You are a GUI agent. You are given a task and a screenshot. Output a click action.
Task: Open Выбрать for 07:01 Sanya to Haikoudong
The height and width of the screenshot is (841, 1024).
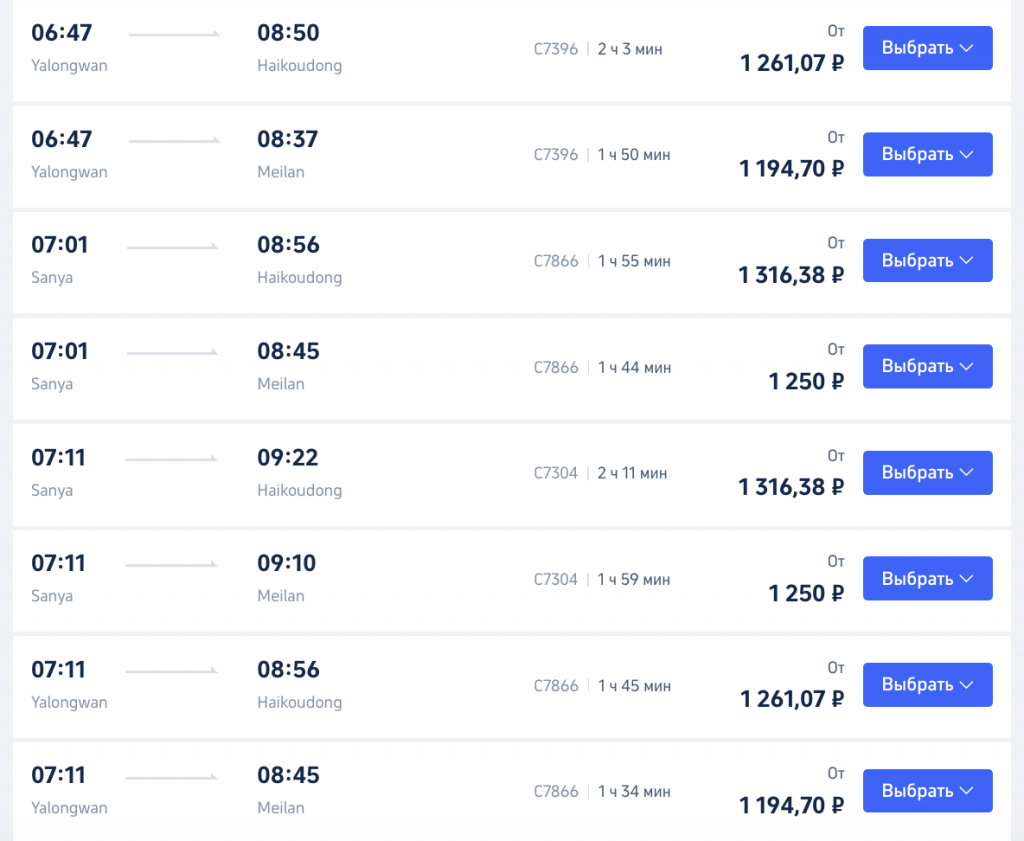coord(927,261)
